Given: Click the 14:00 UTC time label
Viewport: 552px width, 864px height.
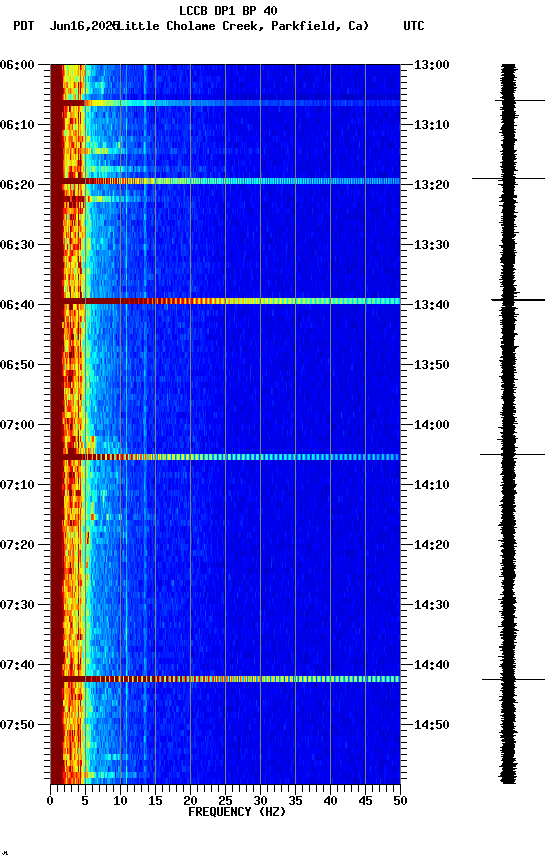Looking at the screenshot, I should point(432,425).
